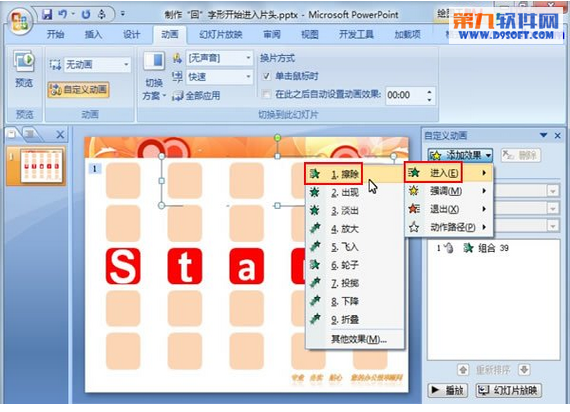Choose the 1. 擦除 wipe entrance effect
570x412 pixels.
tap(354, 174)
